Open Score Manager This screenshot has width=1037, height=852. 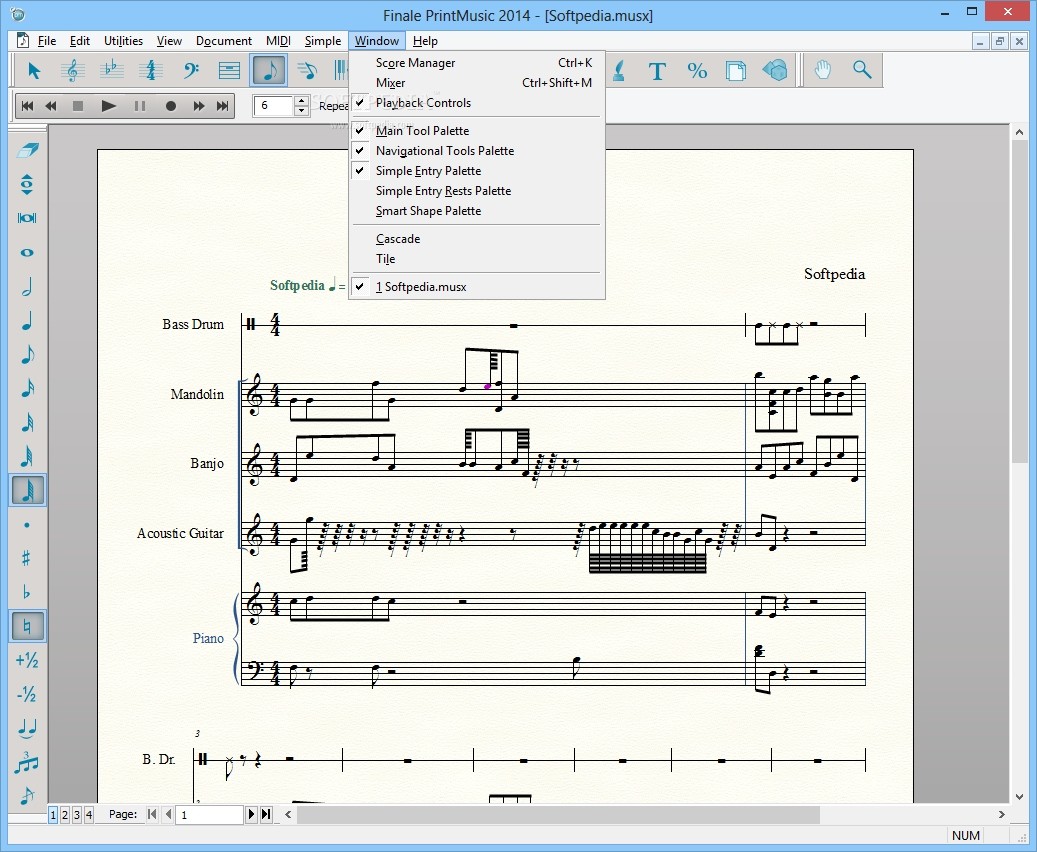[x=476, y=63]
